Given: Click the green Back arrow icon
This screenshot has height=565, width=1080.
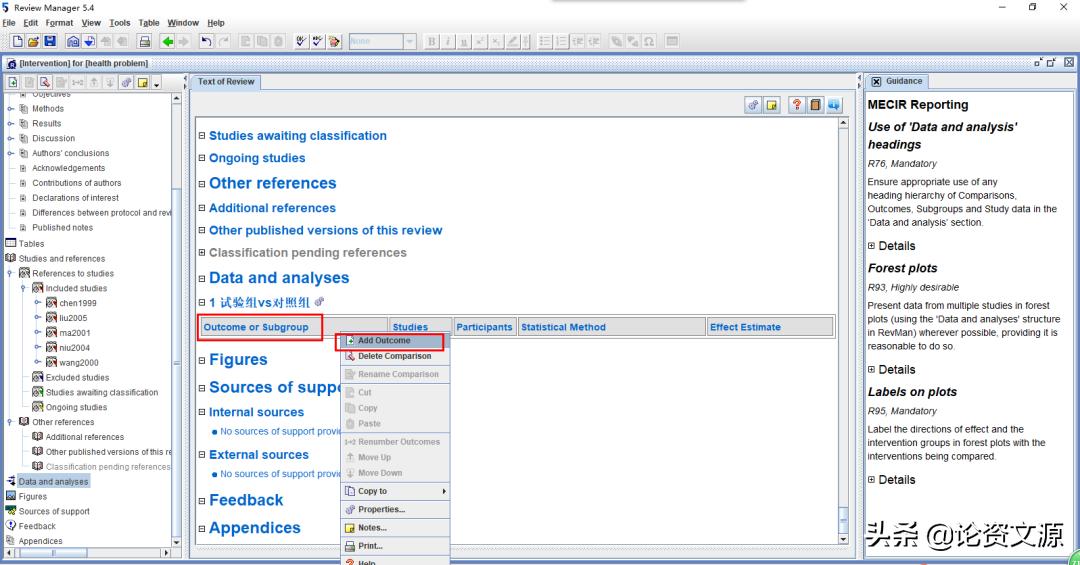Looking at the screenshot, I should coord(168,41).
